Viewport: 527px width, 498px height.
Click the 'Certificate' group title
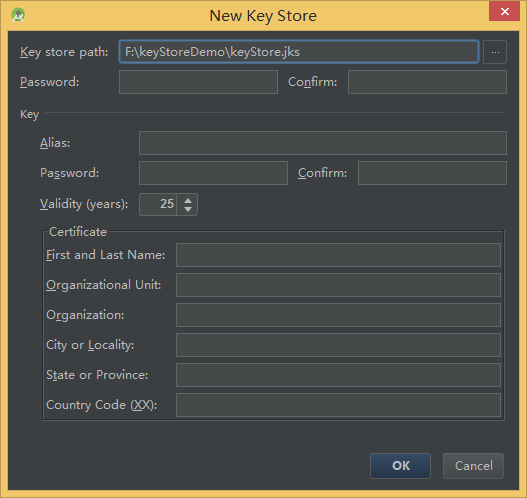coord(78,232)
